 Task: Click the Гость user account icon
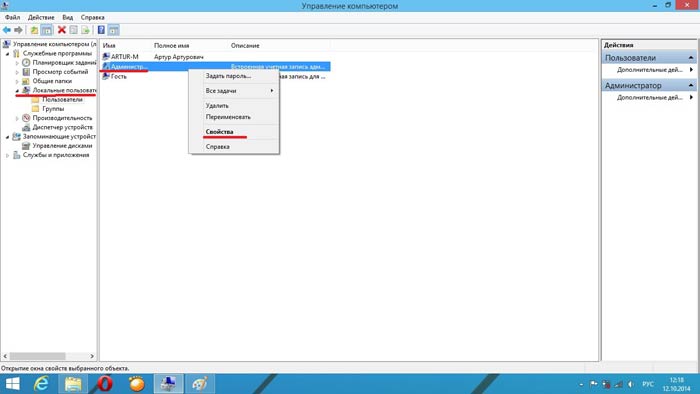tap(106, 76)
